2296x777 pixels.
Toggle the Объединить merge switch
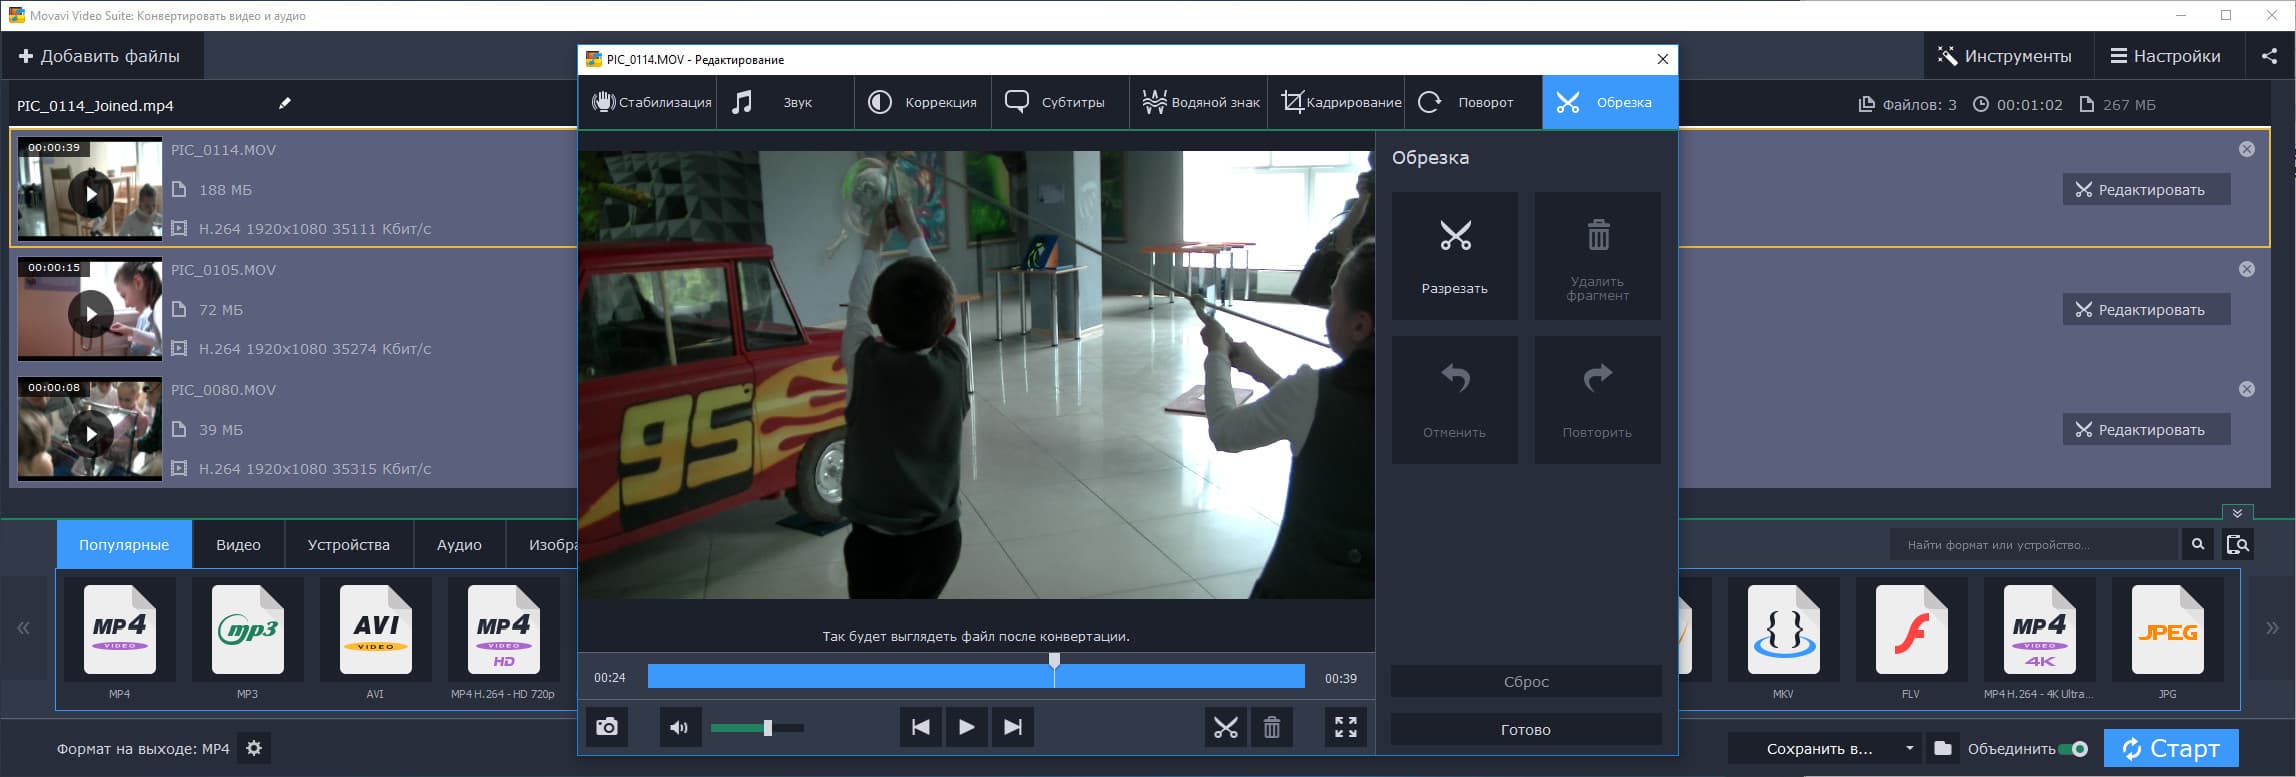click(x=2072, y=749)
